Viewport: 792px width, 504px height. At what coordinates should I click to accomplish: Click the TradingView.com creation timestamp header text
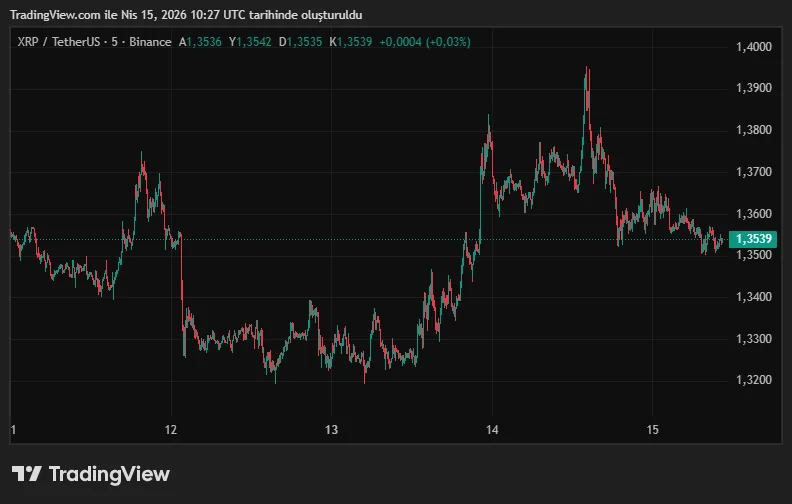187,15
